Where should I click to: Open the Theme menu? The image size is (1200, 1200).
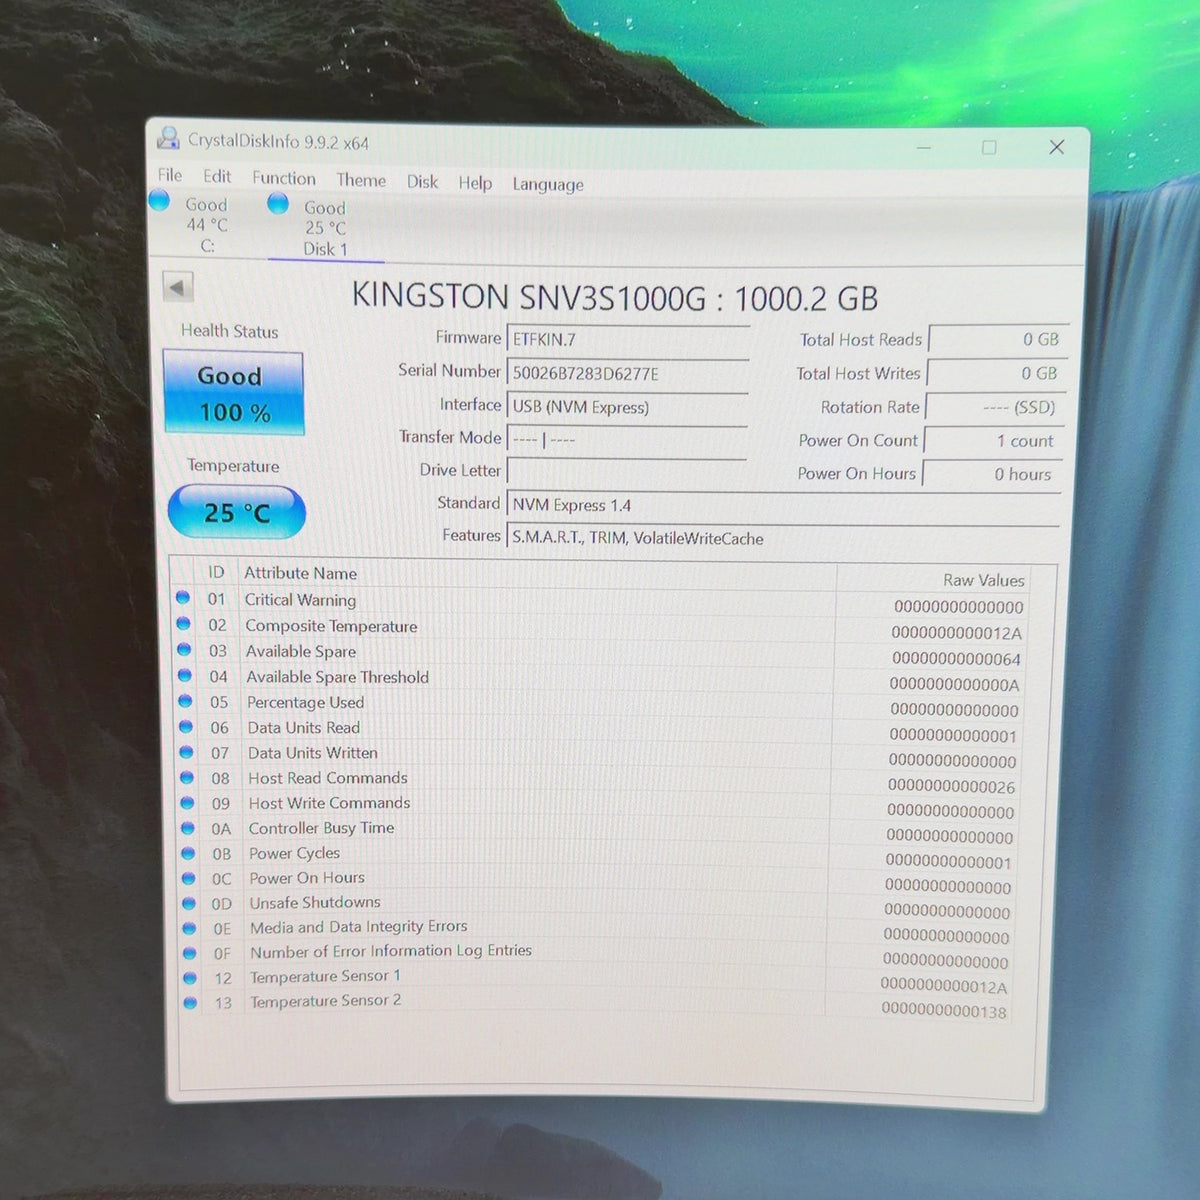[361, 180]
